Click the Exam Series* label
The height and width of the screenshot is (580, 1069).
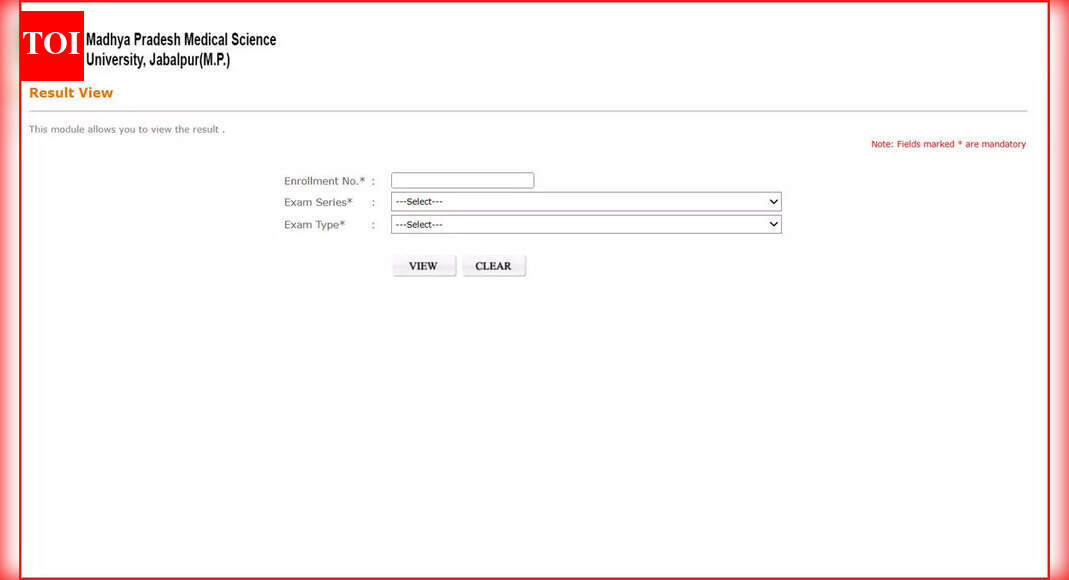318,202
